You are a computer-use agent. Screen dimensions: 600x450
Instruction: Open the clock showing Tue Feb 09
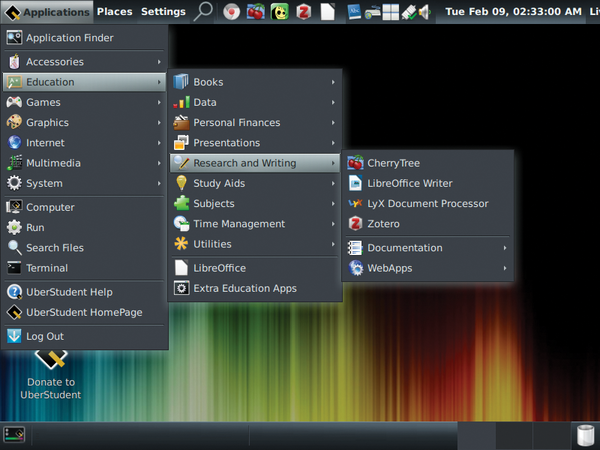pyautogui.click(x=513, y=11)
